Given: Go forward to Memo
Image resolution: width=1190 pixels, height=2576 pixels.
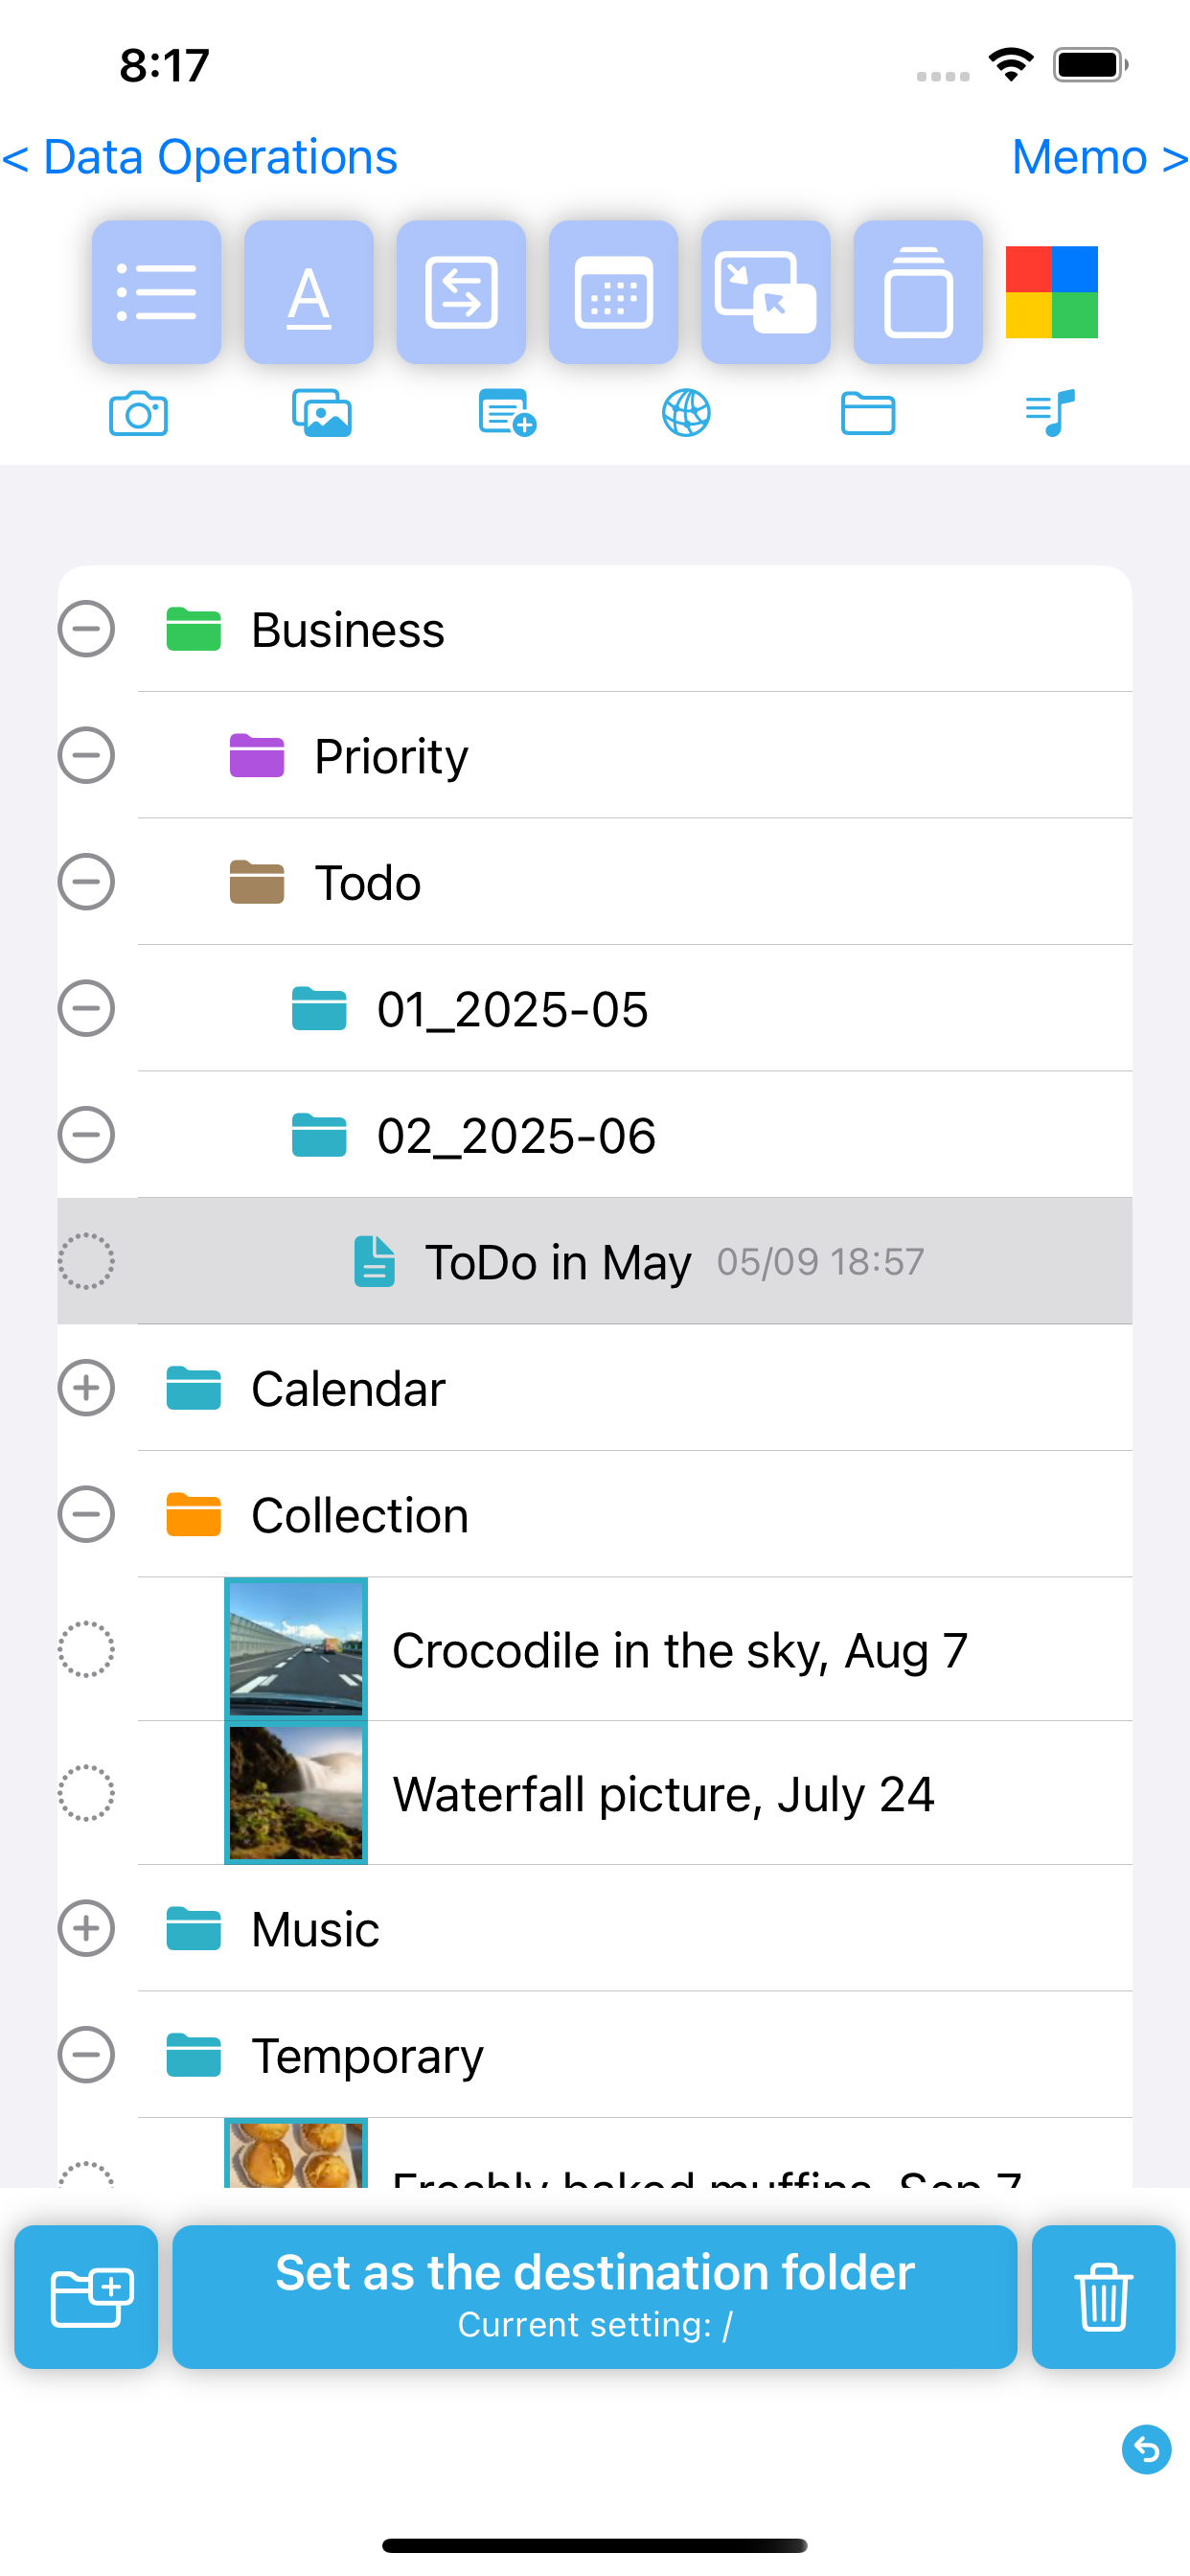Looking at the screenshot, I should point(1099,157).
